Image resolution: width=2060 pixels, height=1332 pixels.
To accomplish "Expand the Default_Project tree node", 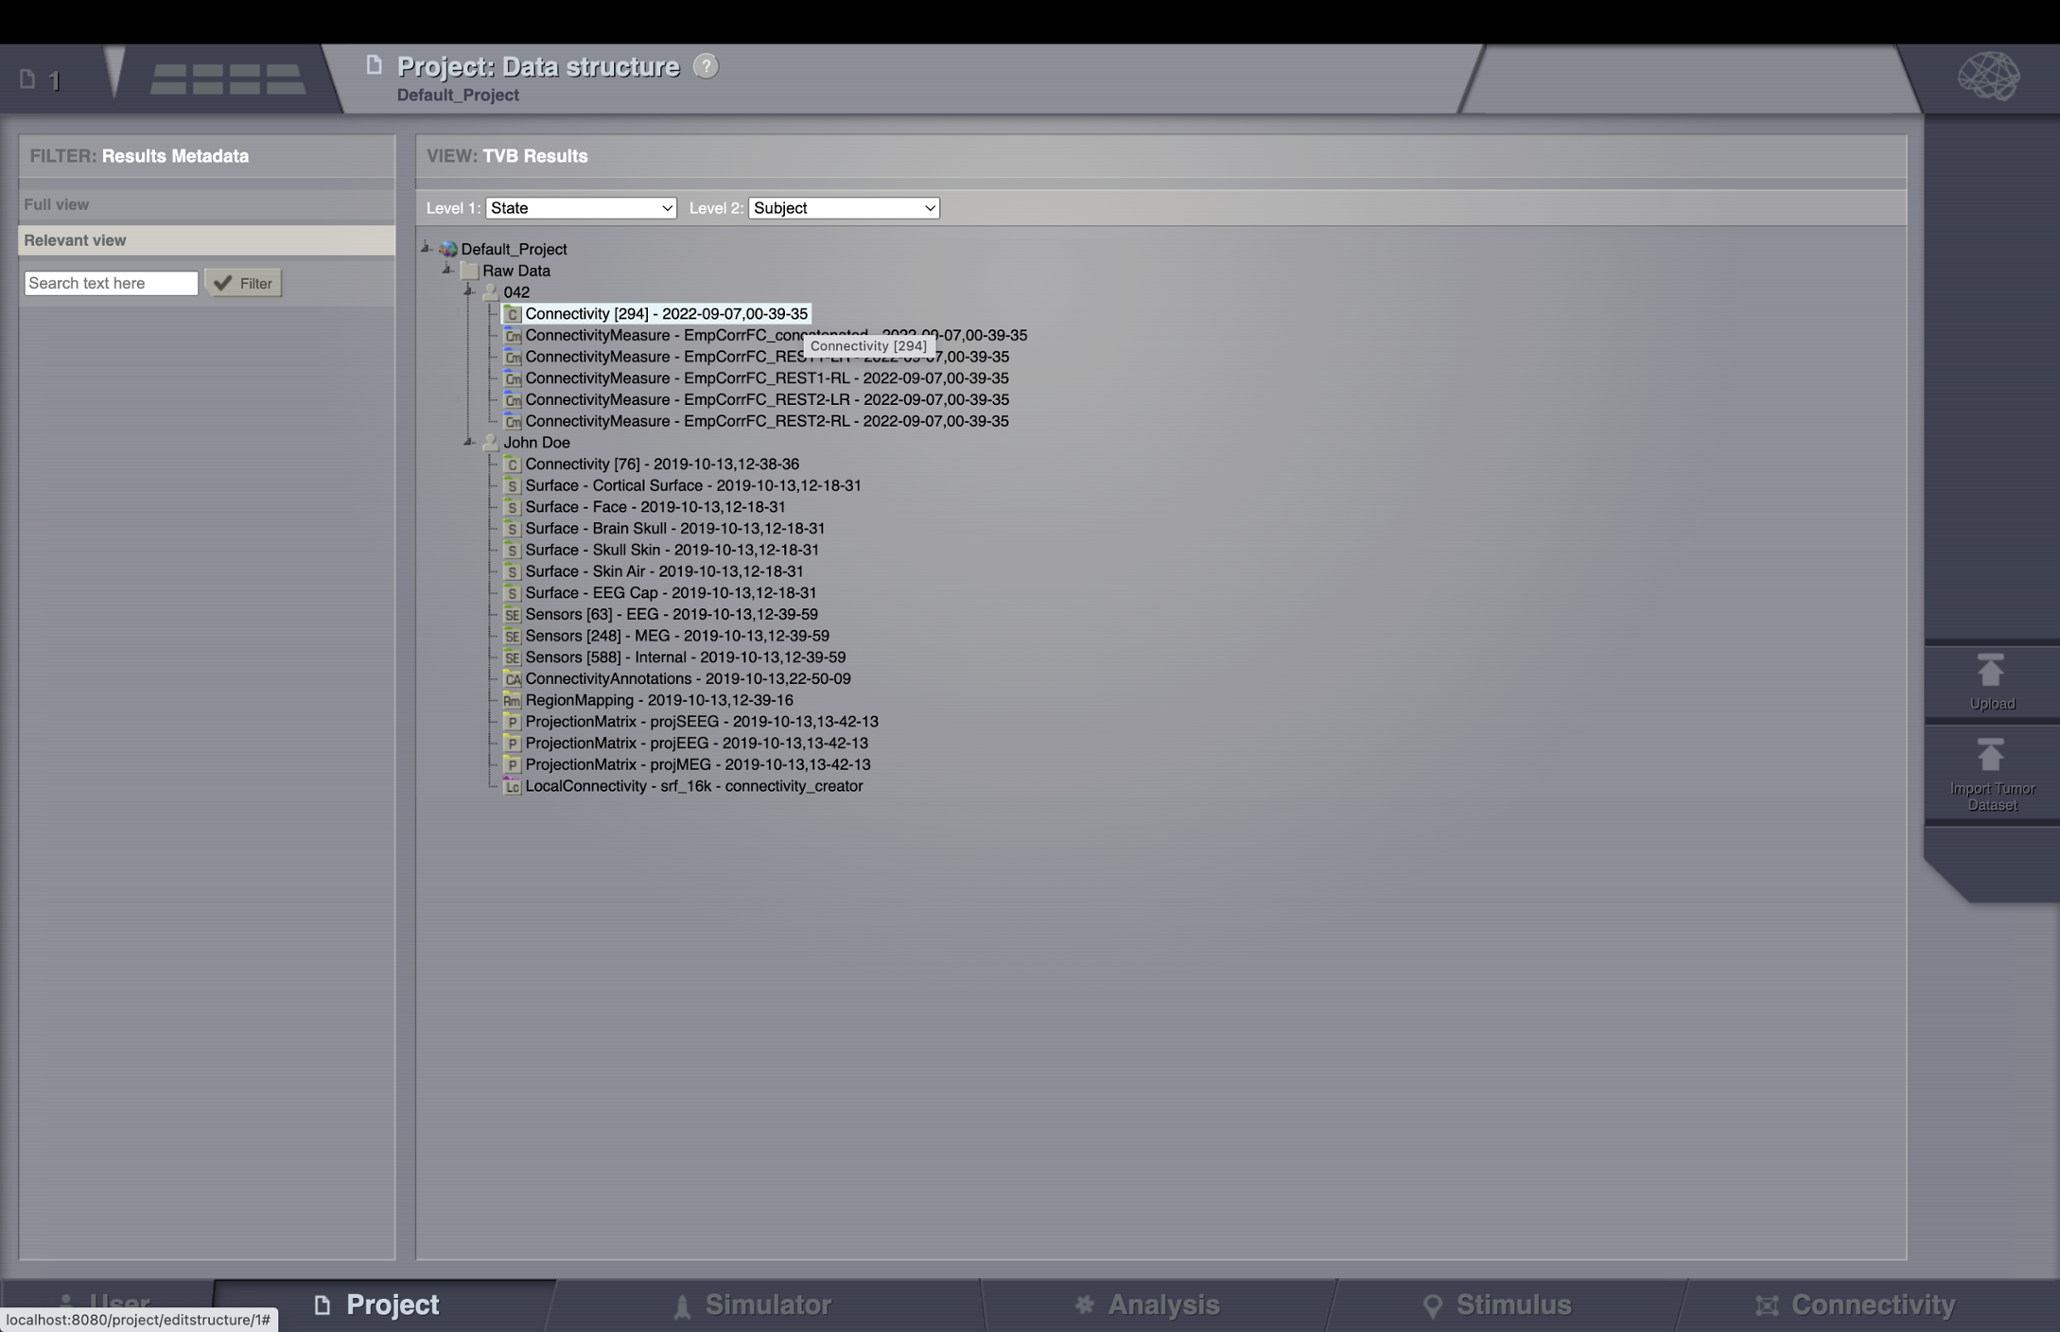I will [x=425, y=248].
